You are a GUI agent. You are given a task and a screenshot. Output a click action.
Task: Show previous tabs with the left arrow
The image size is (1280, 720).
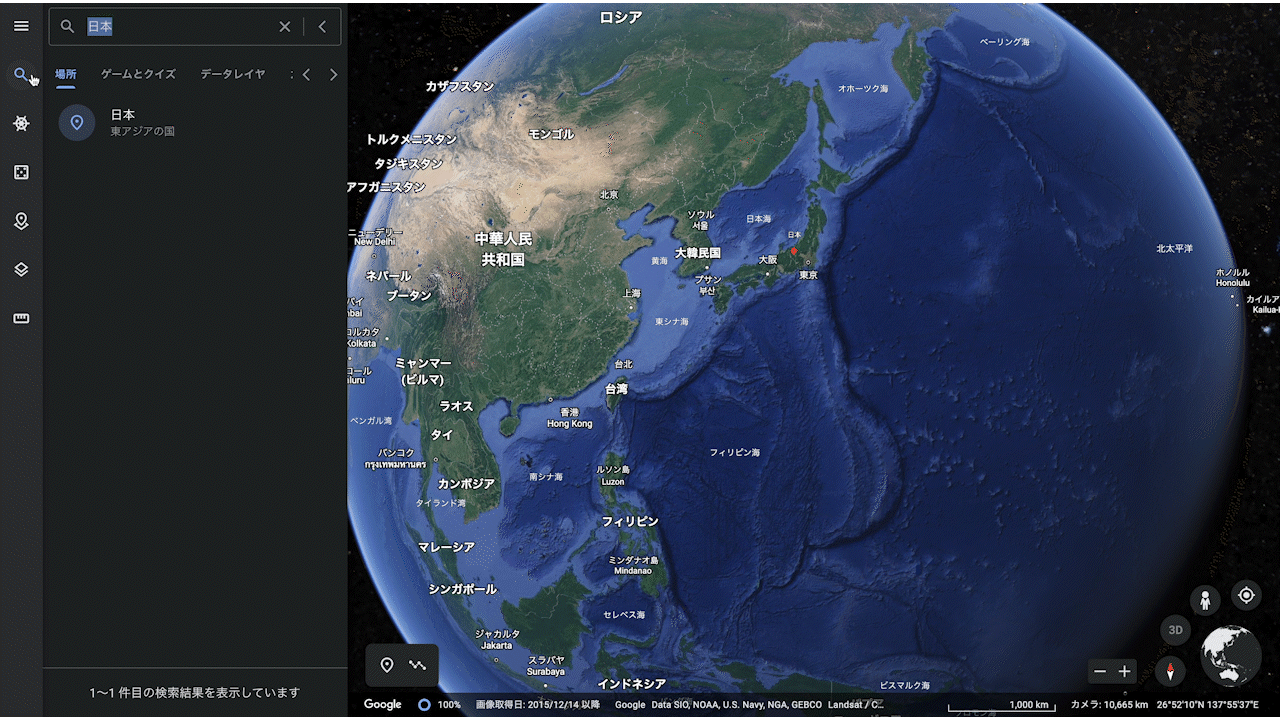pyautogui.click(x=307, y=75)
